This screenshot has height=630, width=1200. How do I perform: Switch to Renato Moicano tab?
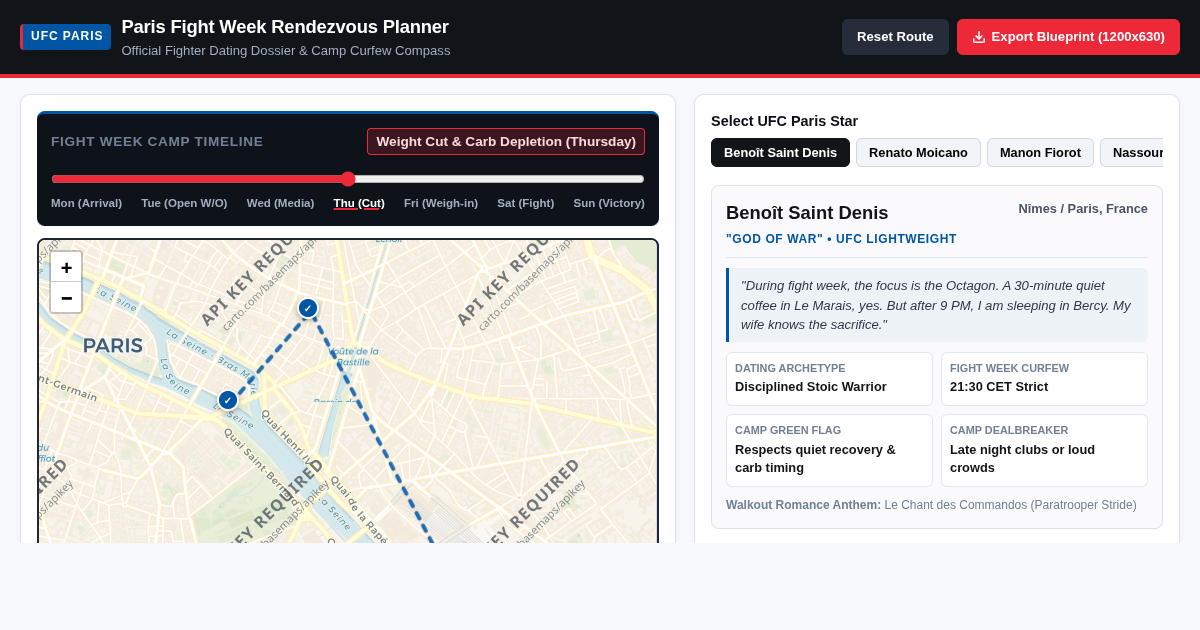coord(918,152)
